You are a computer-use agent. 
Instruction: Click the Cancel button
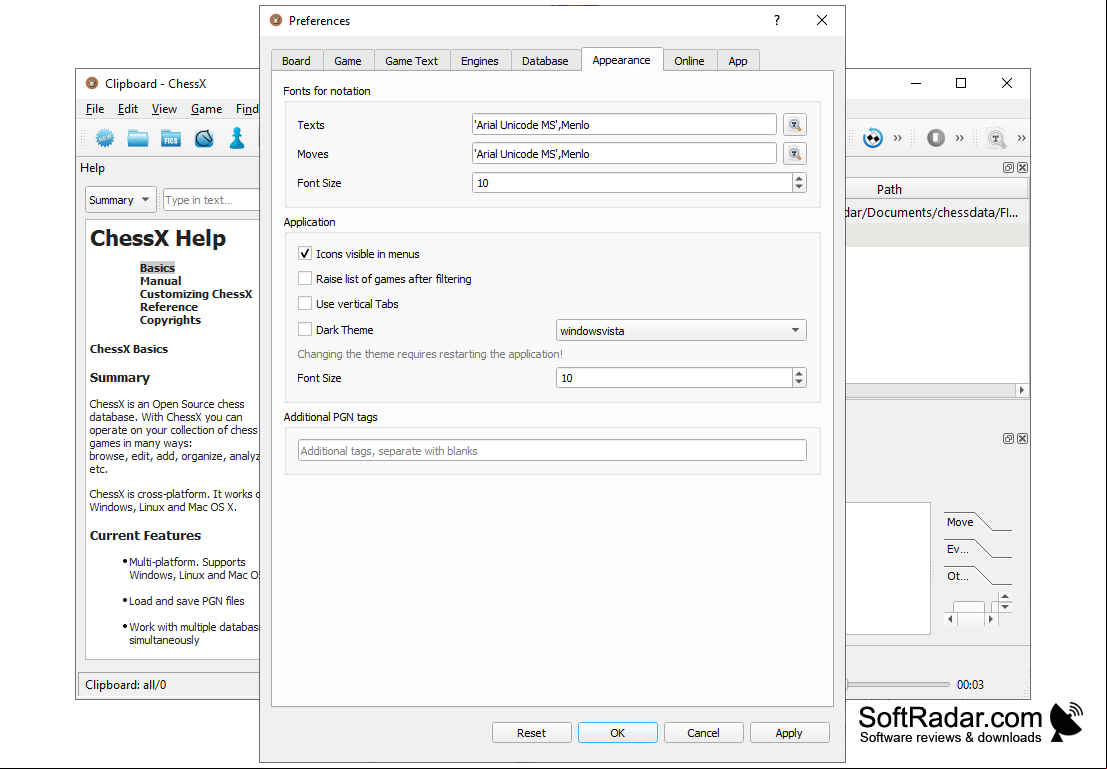pyautogui.click(x=703, y=733)
